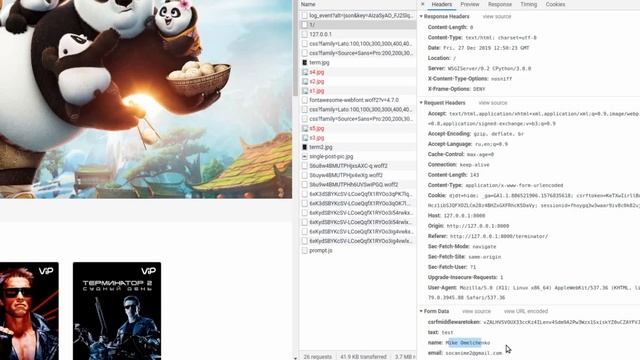Select the Date response header line
The width and height of the screenshot is (640, 360).
[478, 48]
